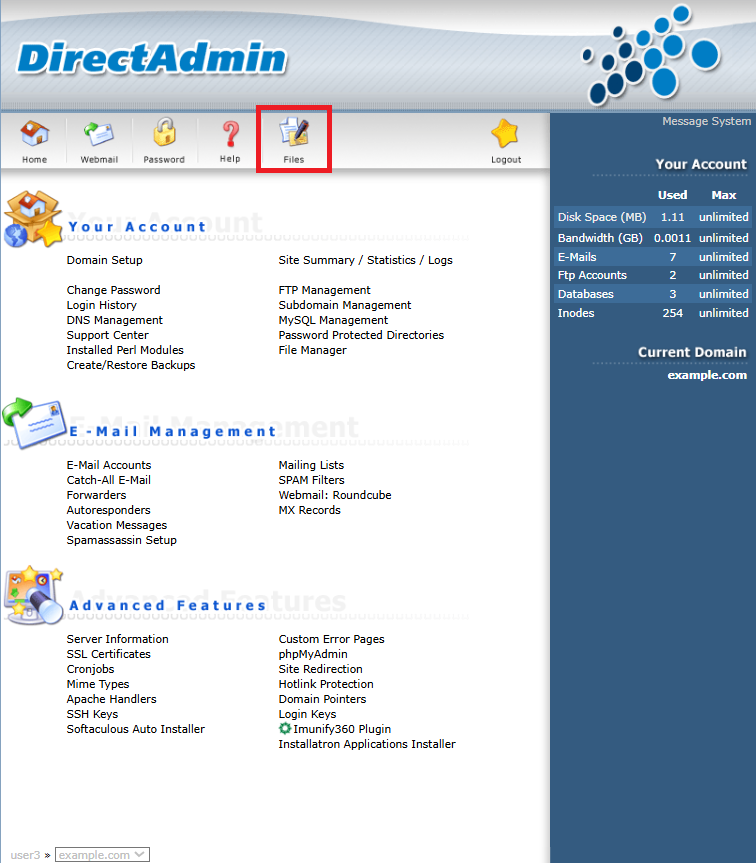Screen dimensions: 756x863
Task: Launch Webmail: Roundcube
Action: click(335, 495)
